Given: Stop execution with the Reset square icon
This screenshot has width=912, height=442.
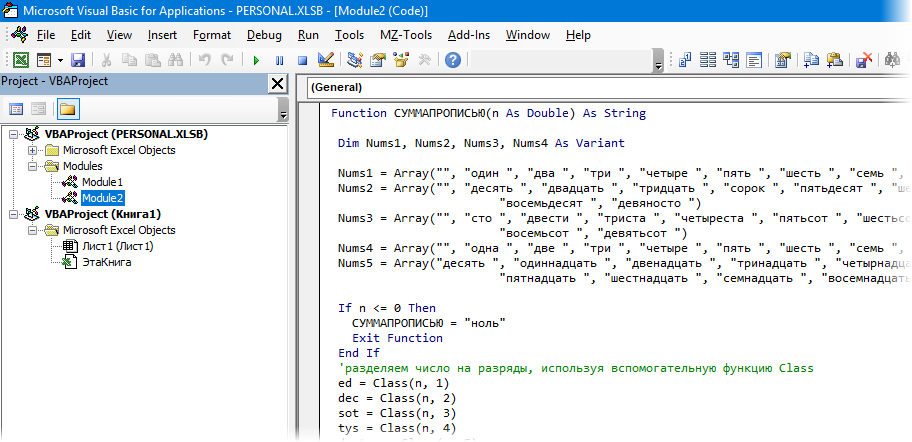Looking at the screenshot, I should pos(302,60).
